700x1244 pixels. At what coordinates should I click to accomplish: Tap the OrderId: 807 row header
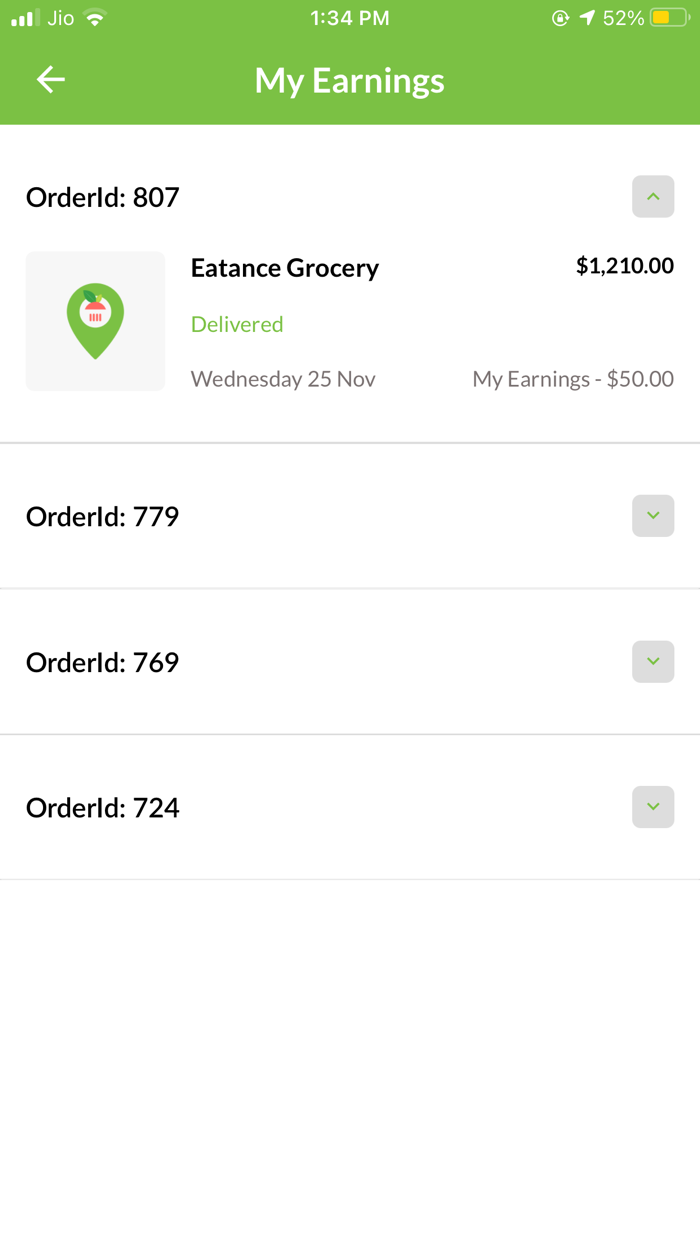tap(102, 197)
